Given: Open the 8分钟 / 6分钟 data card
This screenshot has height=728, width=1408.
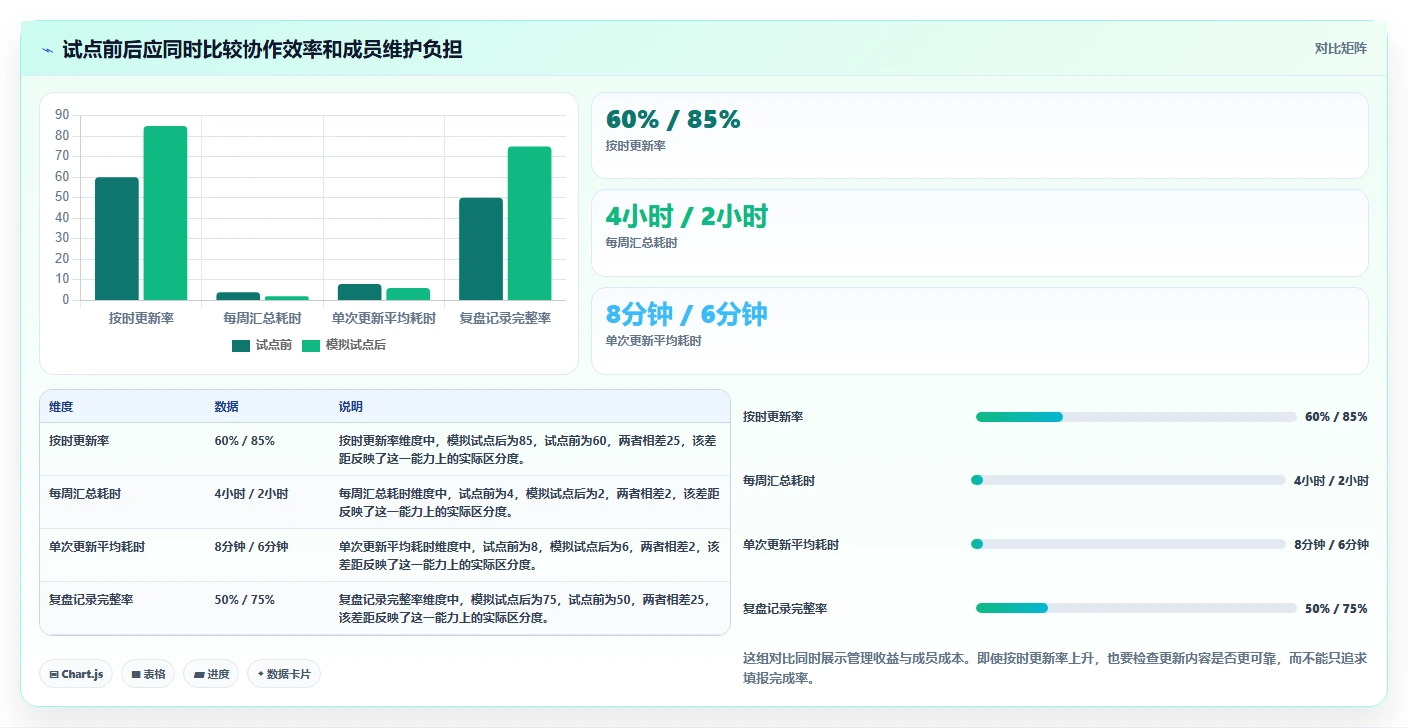Looking at the screenshot, I should pos(979,330).
